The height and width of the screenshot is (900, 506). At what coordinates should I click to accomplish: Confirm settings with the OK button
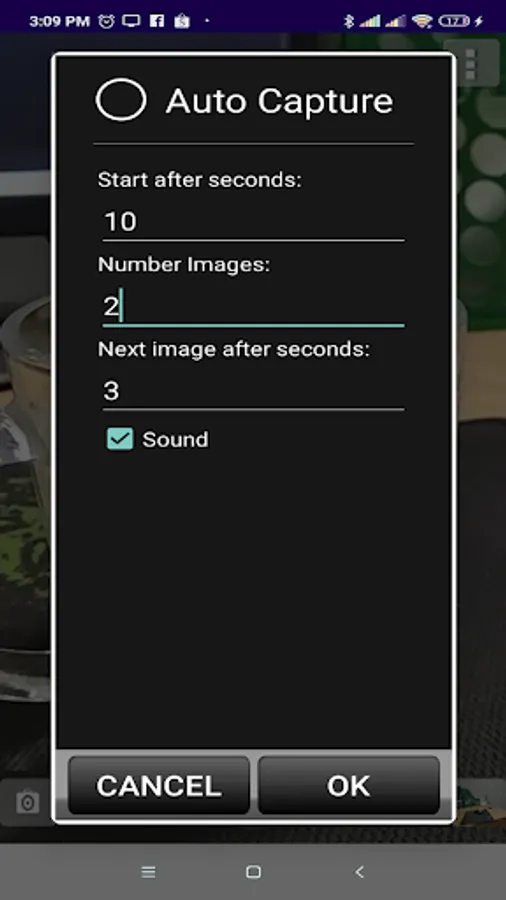pyautogui.click(x=349, y=785)
